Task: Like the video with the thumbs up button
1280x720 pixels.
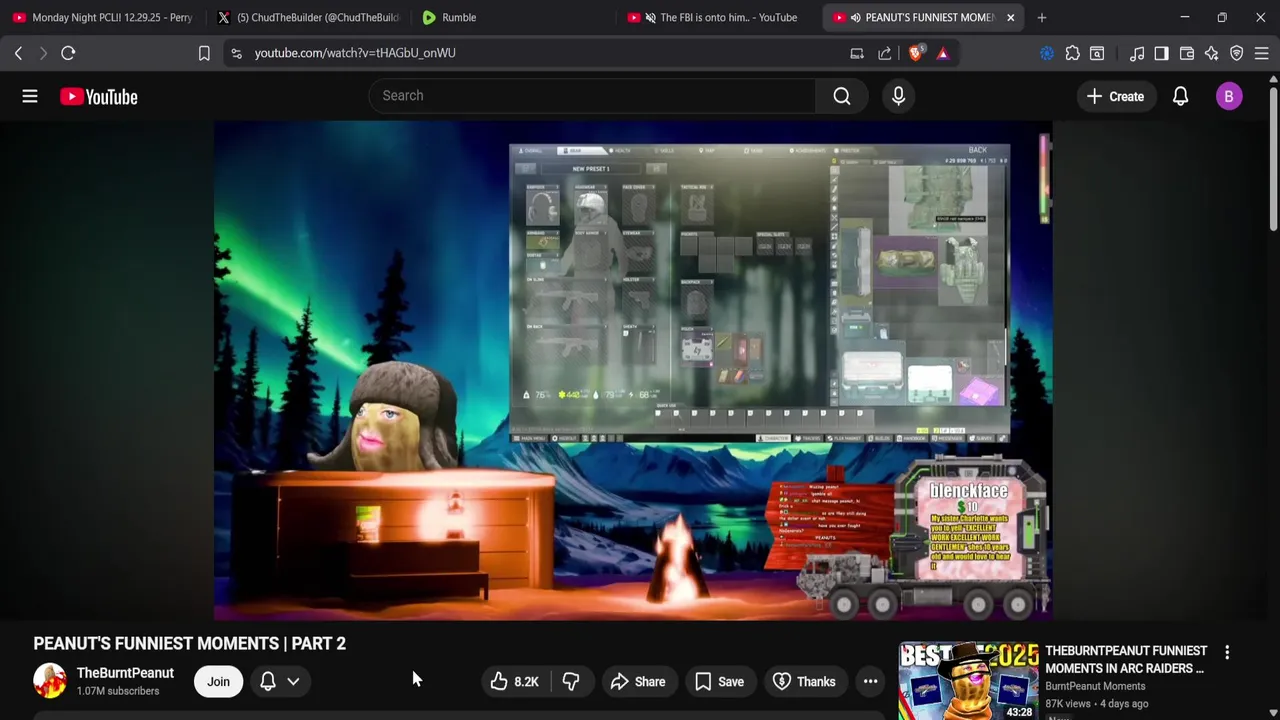Action: coord(515,682)
